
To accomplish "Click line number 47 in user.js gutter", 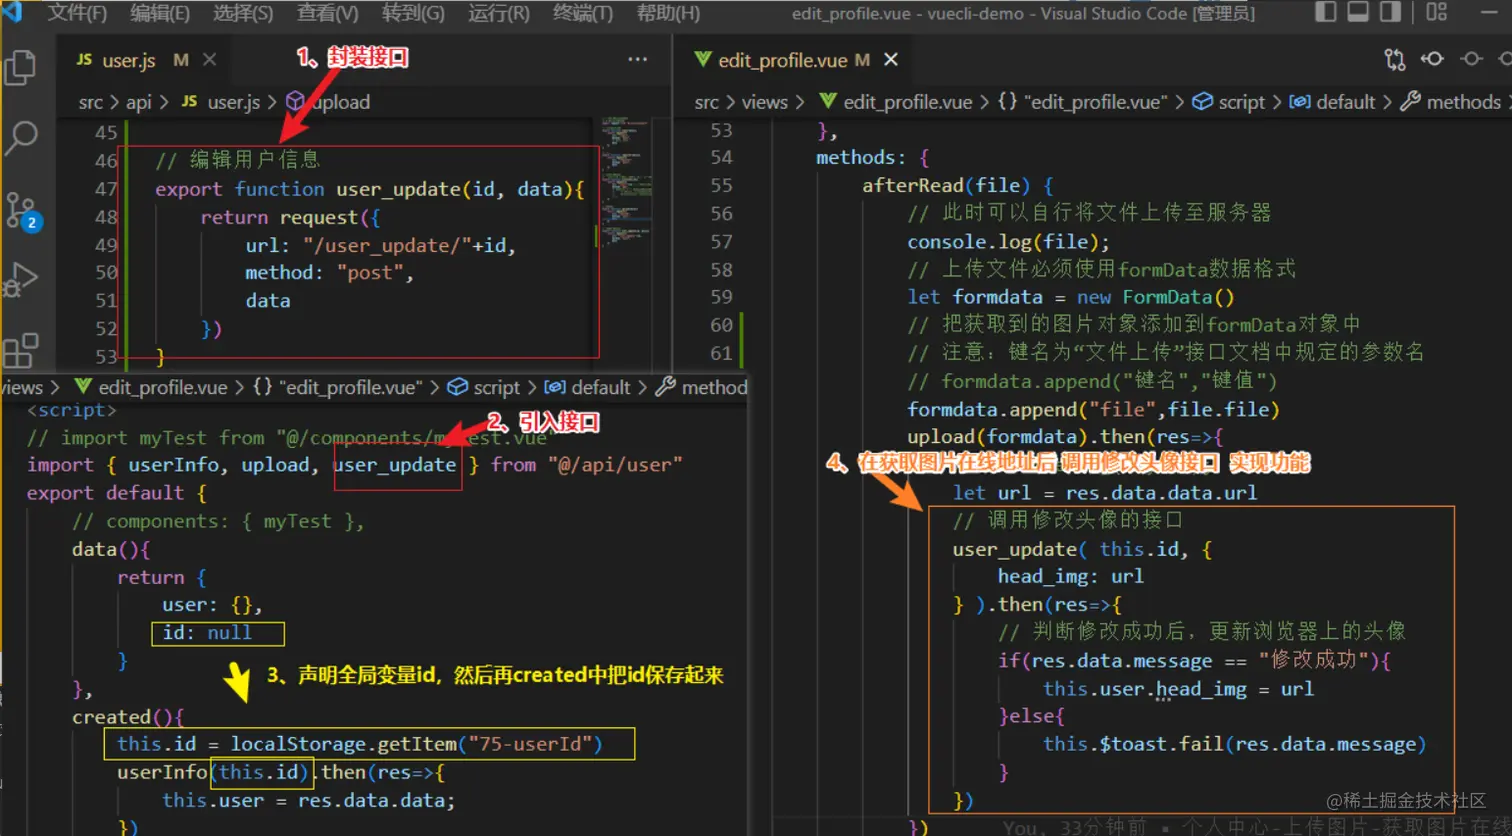I will (106, 189).
